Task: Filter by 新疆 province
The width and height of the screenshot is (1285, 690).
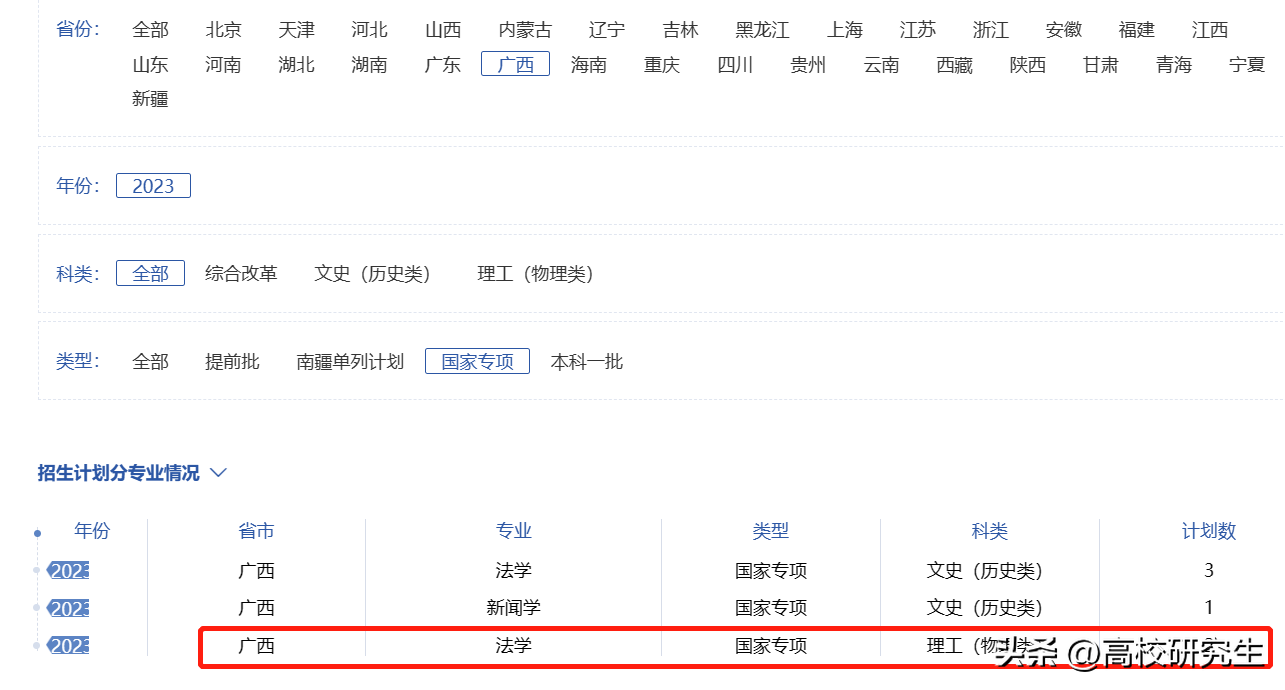Action: [x=150, y=99]
